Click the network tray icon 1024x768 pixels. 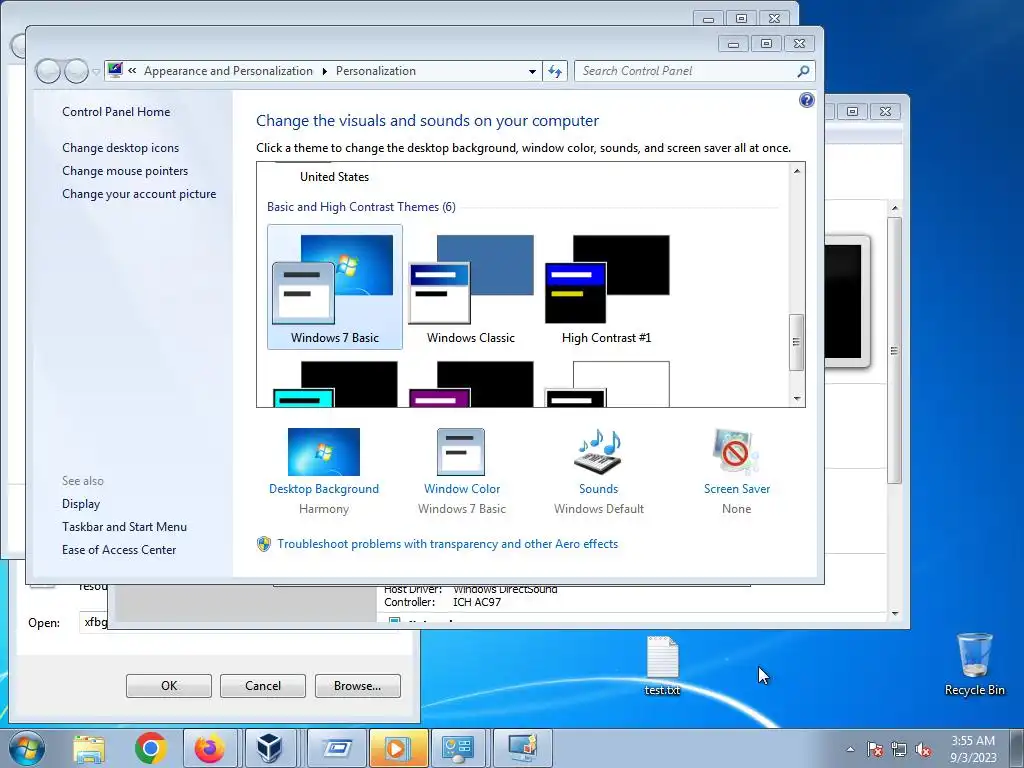point(899,750)
